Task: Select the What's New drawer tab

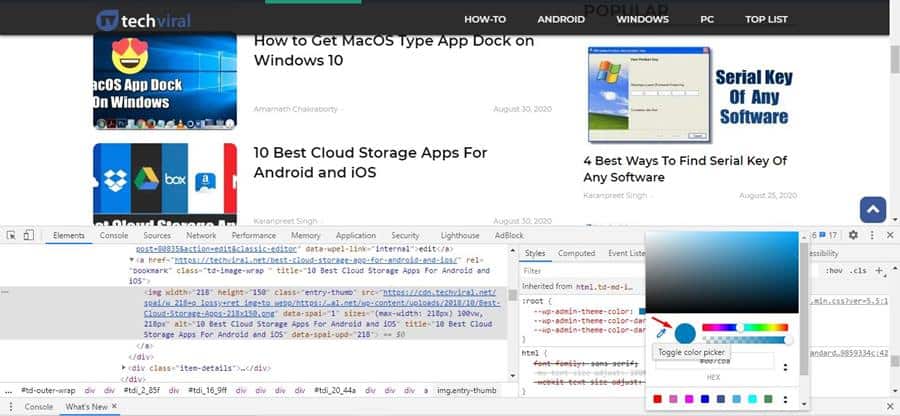Action: [x=86, y=407]
